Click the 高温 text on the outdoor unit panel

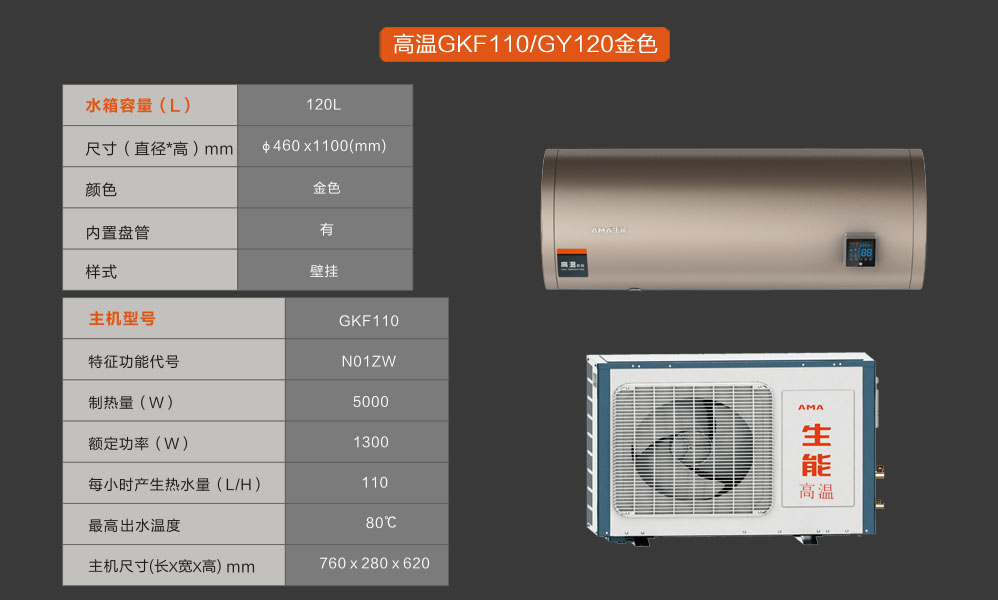[x=816, y=492]
